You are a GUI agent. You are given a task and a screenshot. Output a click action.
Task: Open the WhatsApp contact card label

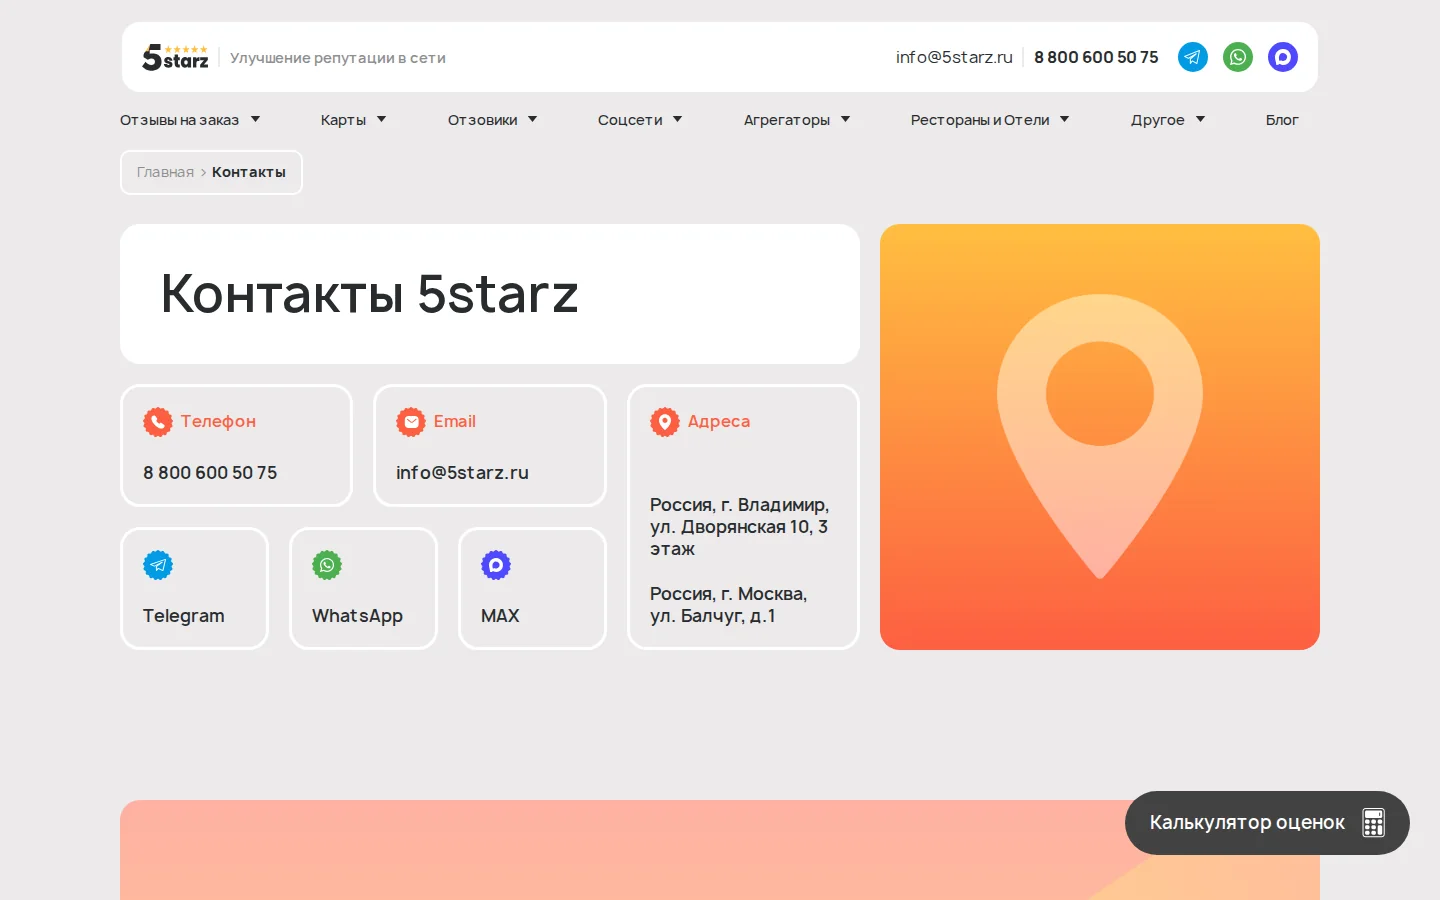click(357, 616)
